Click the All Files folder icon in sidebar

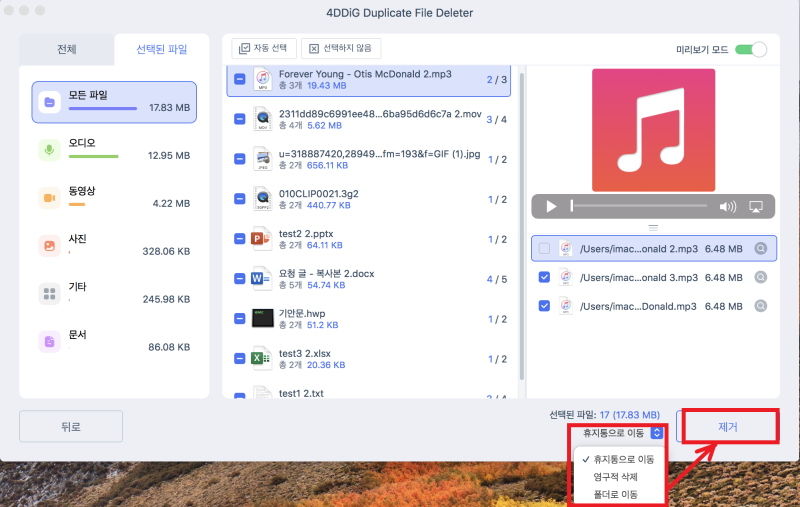click(x=49, y=102)
